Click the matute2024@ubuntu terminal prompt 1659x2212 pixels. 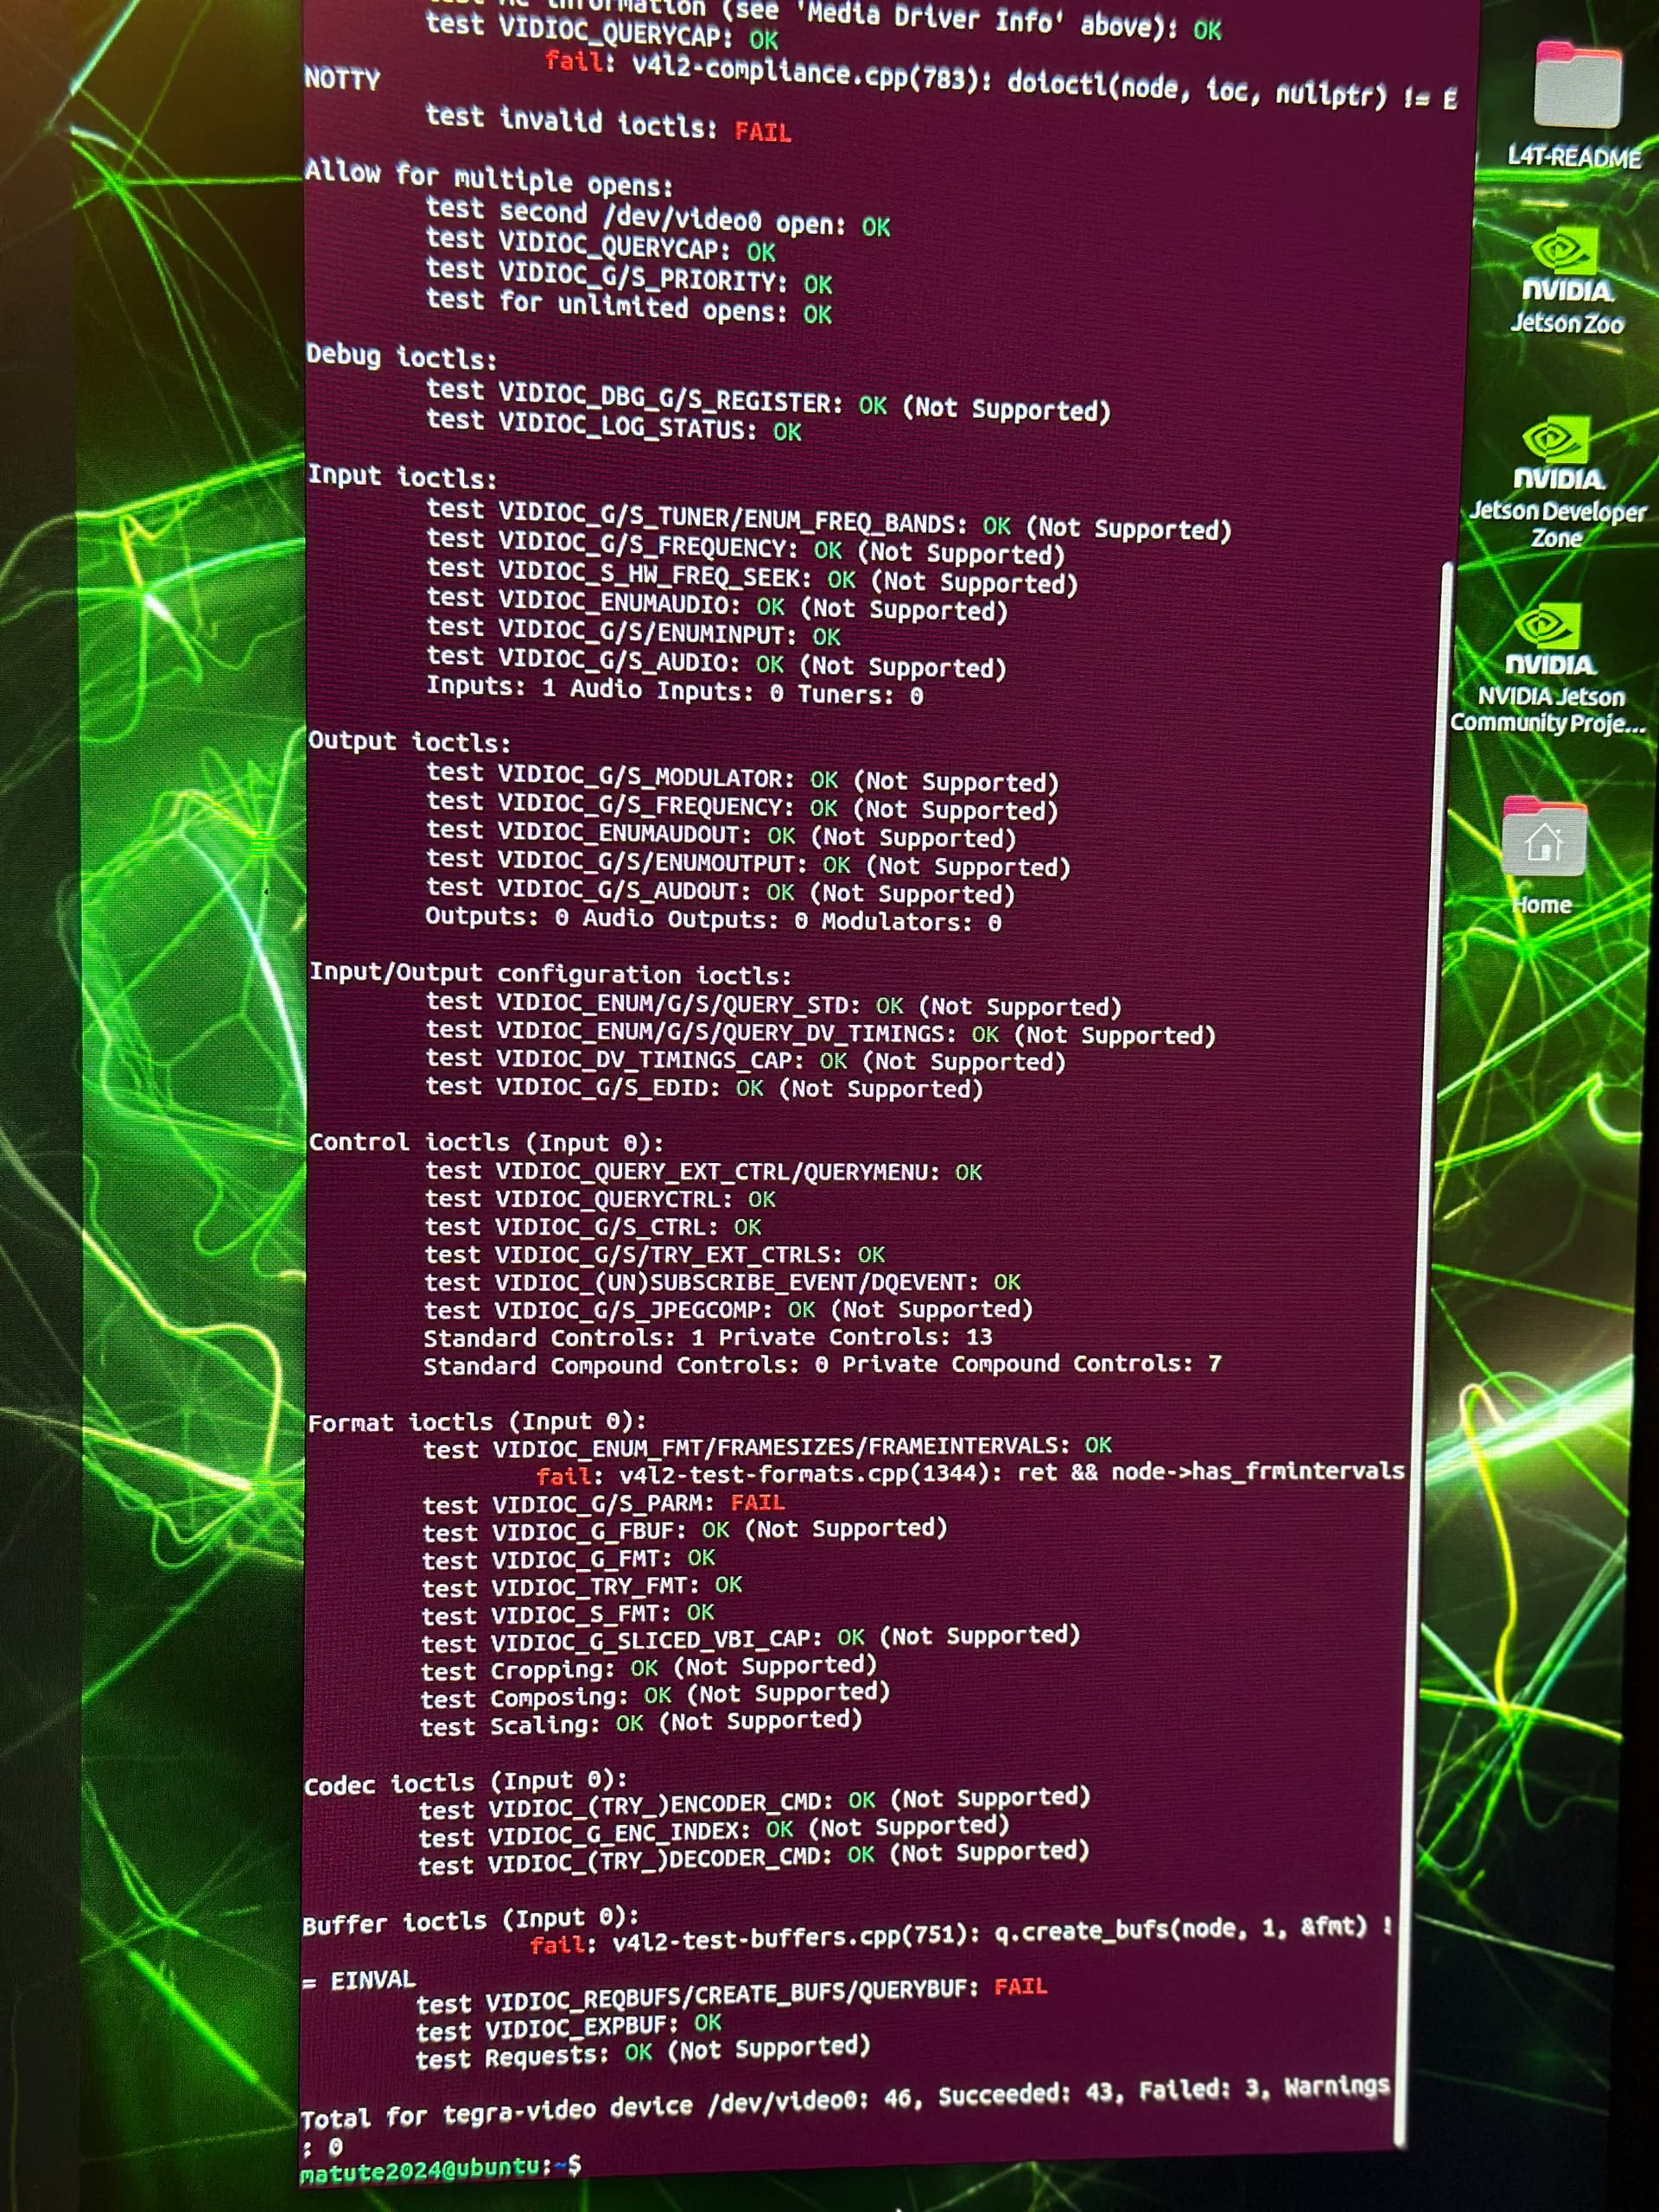(x=440, y=2170)
